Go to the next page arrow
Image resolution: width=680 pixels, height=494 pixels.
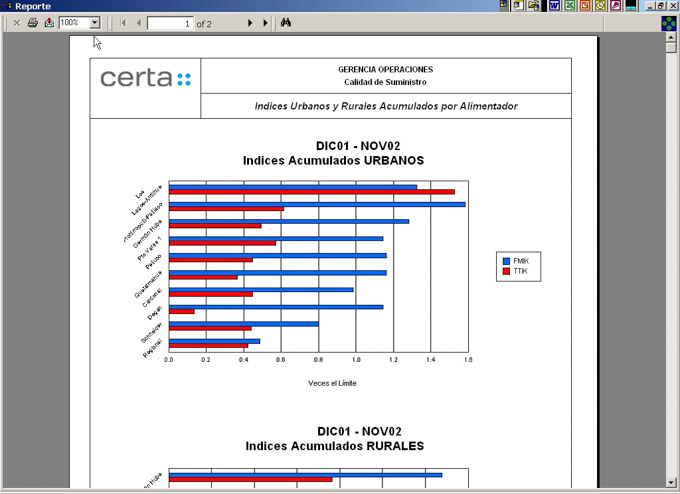250,22
